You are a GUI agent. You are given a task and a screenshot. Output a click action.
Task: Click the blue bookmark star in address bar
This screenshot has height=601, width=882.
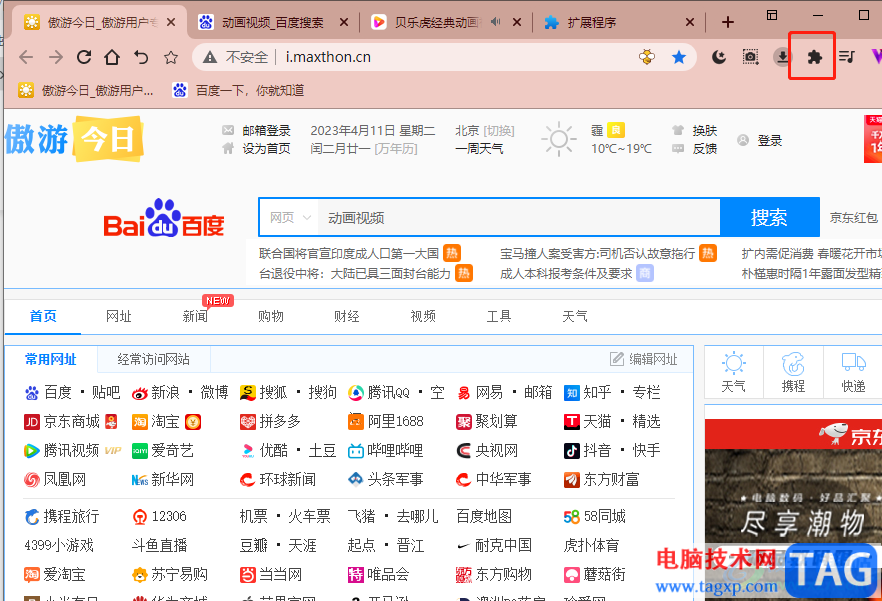click(679, 57)
